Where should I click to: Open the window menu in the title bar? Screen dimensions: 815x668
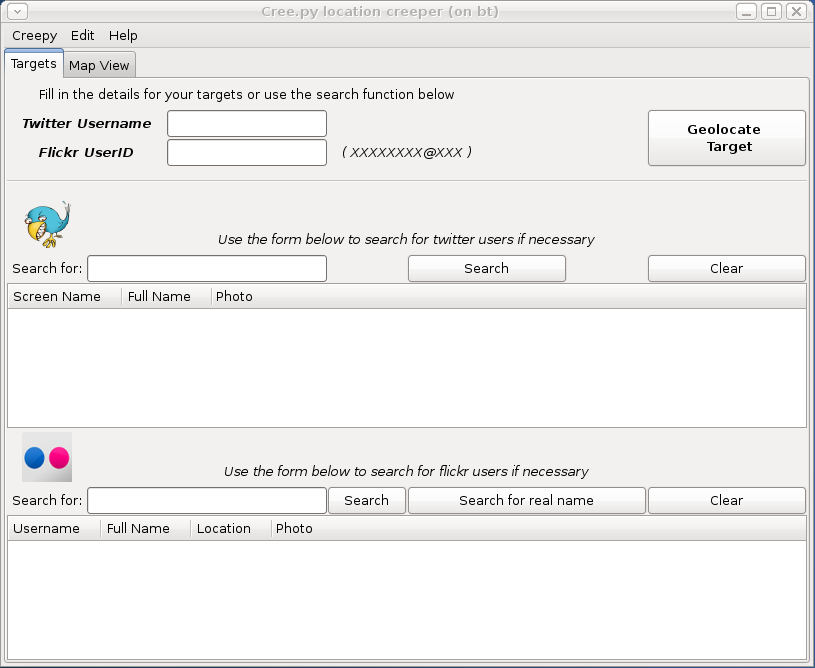click(x=16, y=12)
